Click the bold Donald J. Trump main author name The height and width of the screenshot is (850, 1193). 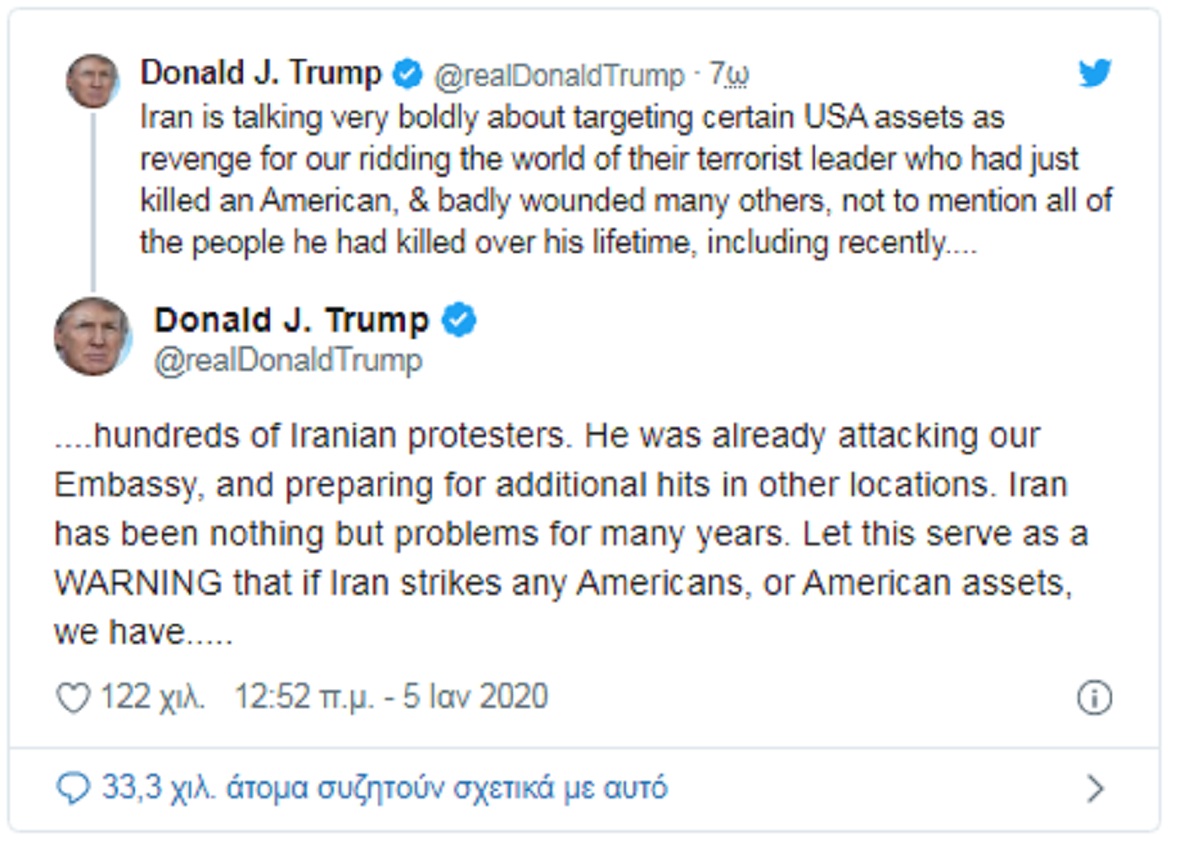[291, 320]
